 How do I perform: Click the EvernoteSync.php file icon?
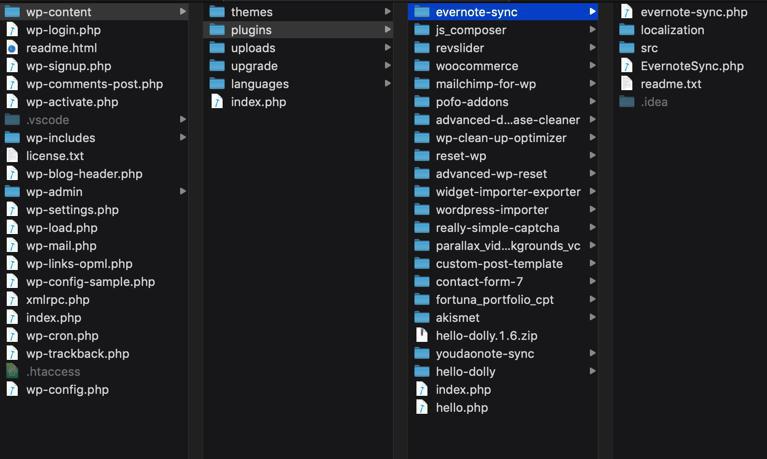tap(627, 66)
